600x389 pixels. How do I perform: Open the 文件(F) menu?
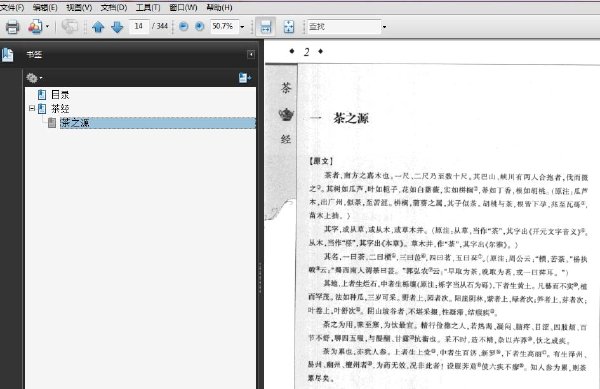[x=12, y=7]
